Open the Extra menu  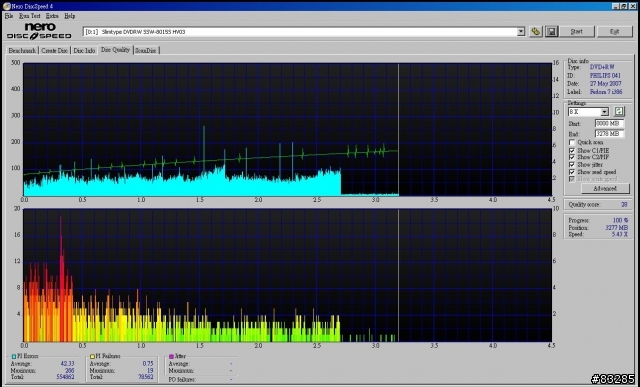point(52,16)
